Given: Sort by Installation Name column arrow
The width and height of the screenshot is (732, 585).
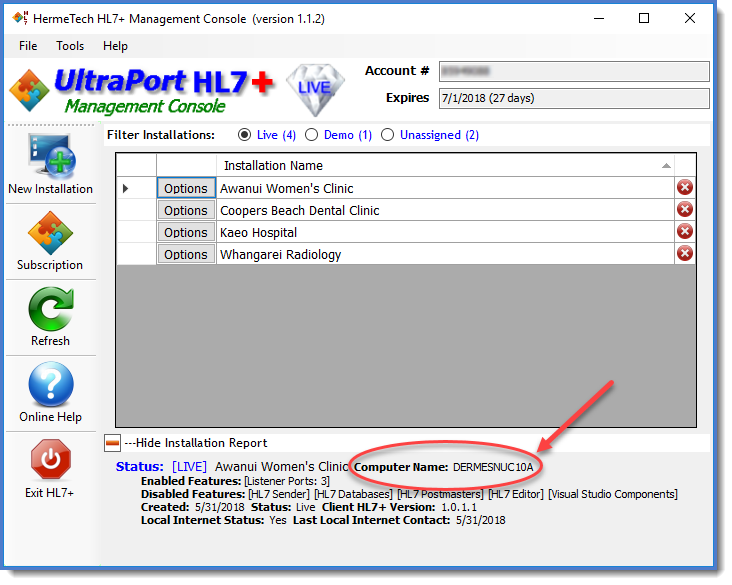Looking at the screenshot, I should click(666, 166).
